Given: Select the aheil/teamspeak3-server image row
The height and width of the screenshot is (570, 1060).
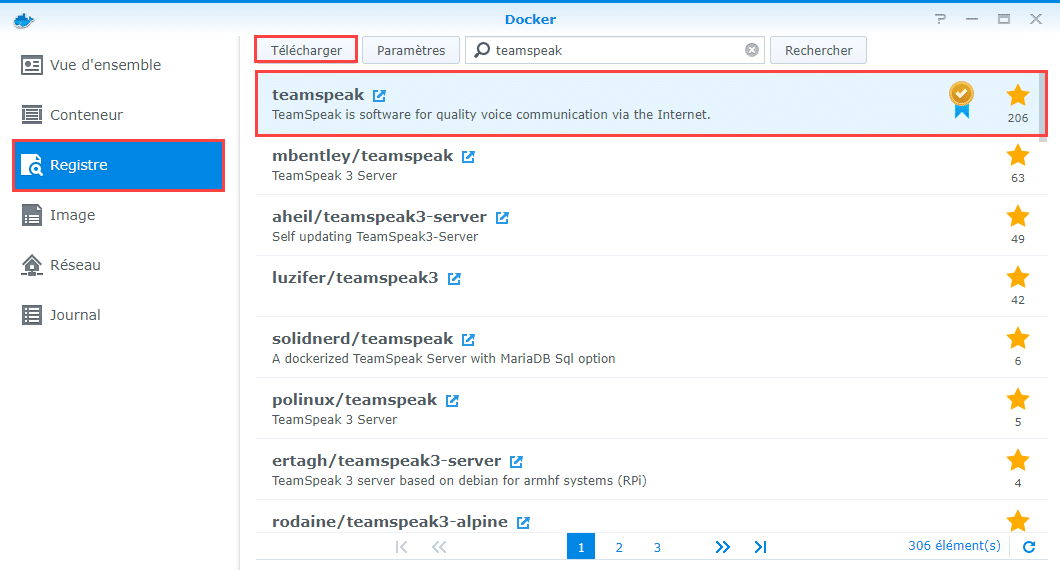Looking at the screenshot, I should (x=652, y=226).
